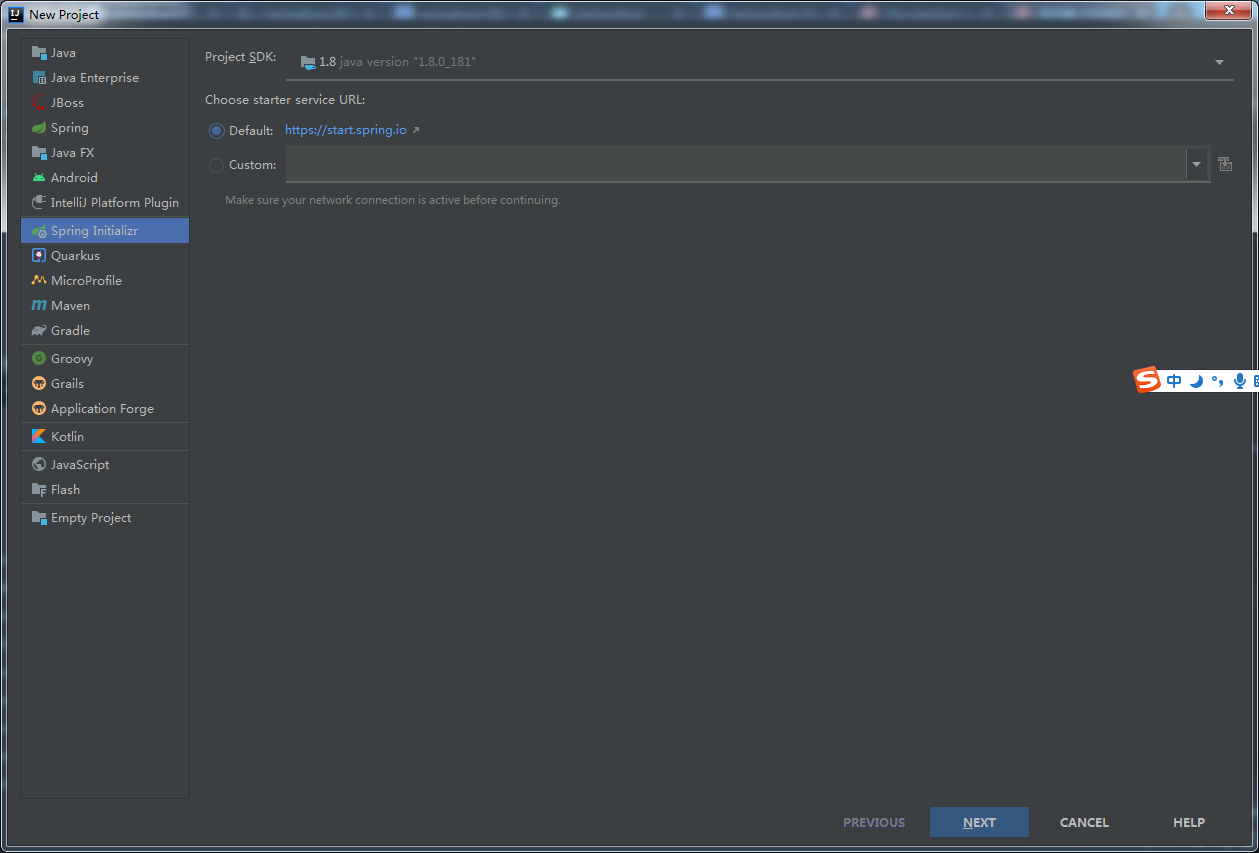The height and width of the screenshot is (853, 1259).
Task: Click the HELP button
Action: pyautogui.click(x=1189, y=822)
